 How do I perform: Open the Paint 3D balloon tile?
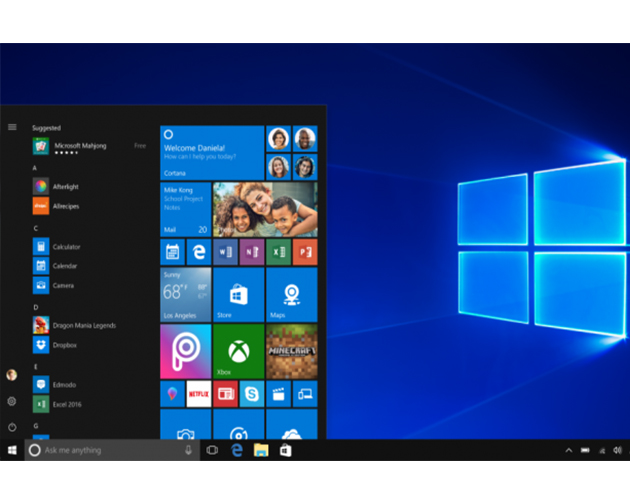(x=172, y=394)
